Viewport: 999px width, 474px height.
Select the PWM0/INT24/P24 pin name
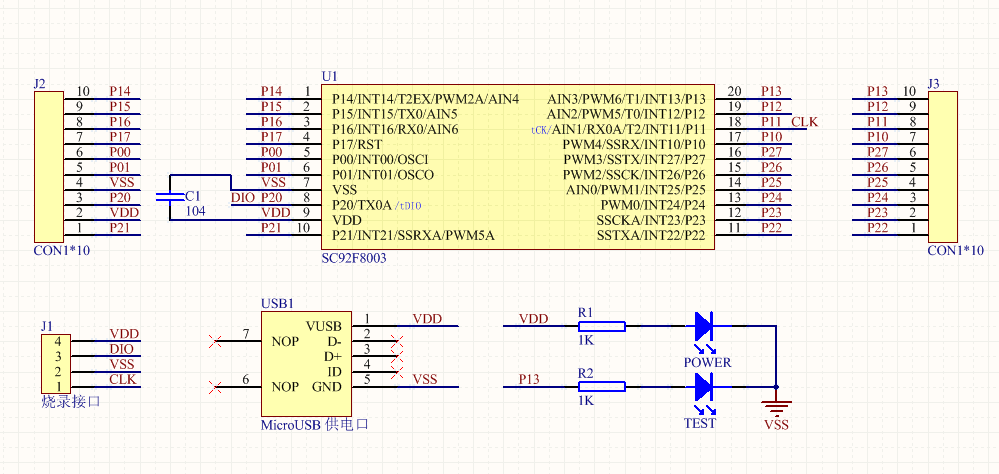pyautogui.click(x=653, y=205)
